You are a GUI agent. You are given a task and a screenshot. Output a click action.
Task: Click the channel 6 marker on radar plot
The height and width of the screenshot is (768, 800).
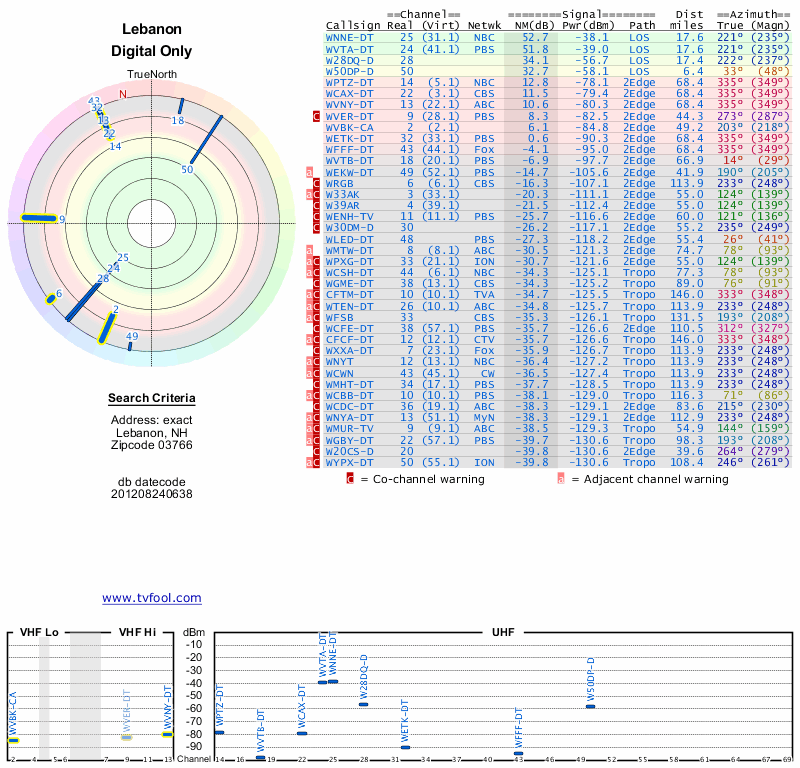tap(50, 297)
